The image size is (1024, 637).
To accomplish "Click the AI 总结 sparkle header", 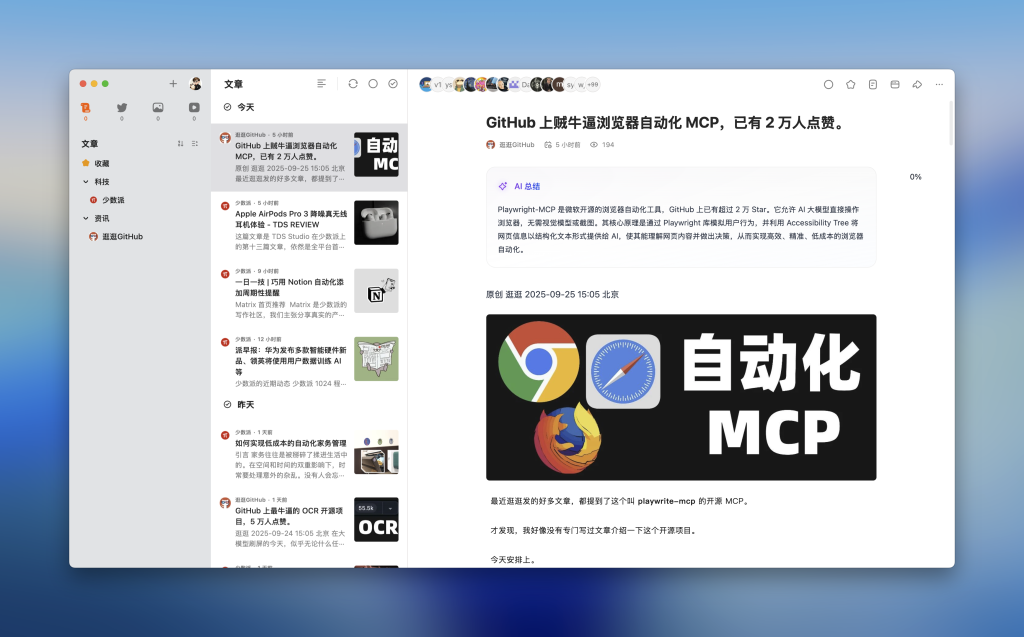I will pyautogui.click(x=519, y=186).
